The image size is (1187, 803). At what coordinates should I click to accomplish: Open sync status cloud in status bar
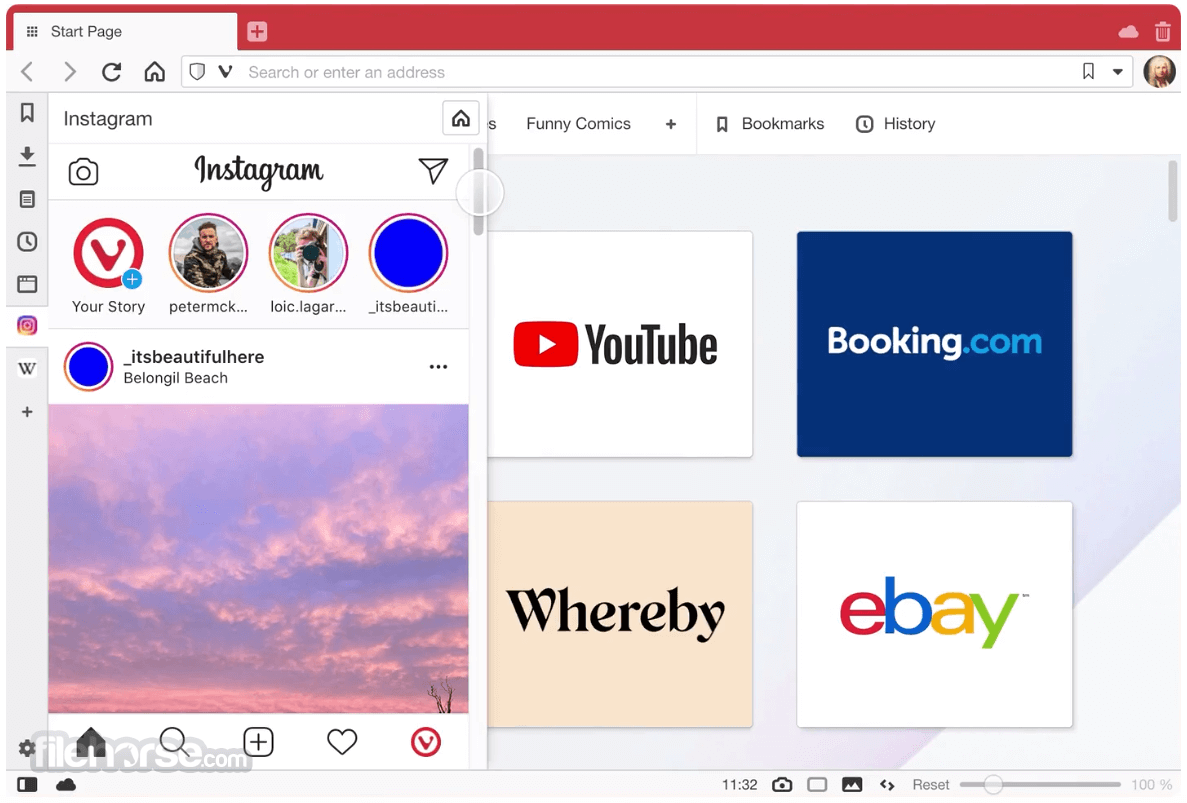[67, 785]
